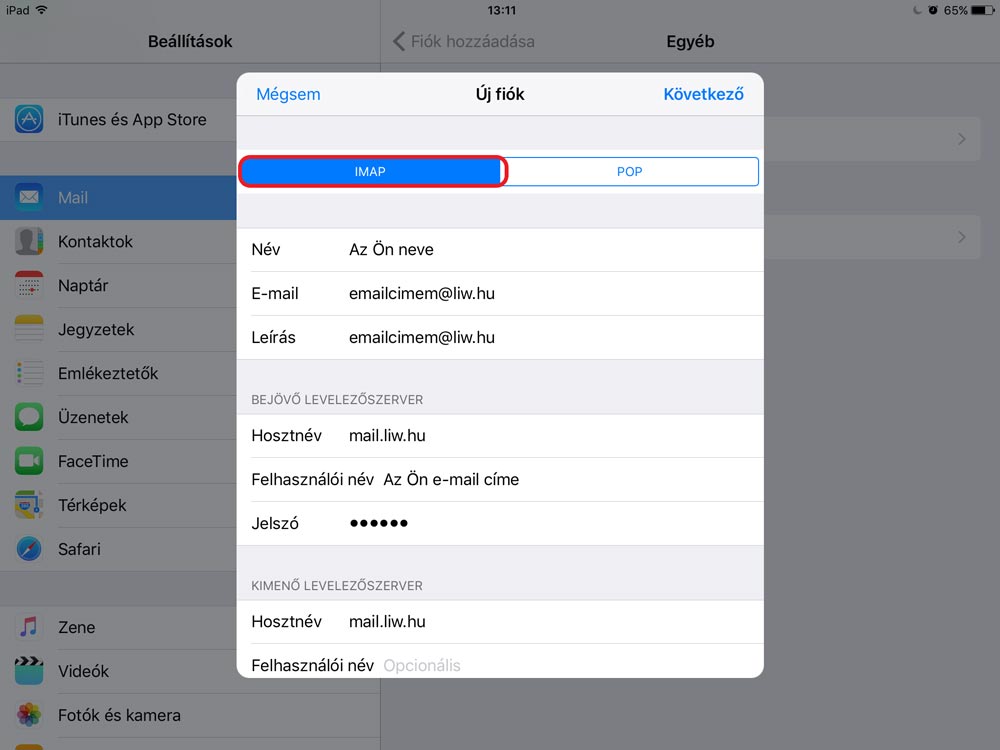Open Videók settings entry
Screen dimensions: 1000x750
(84, 672)
